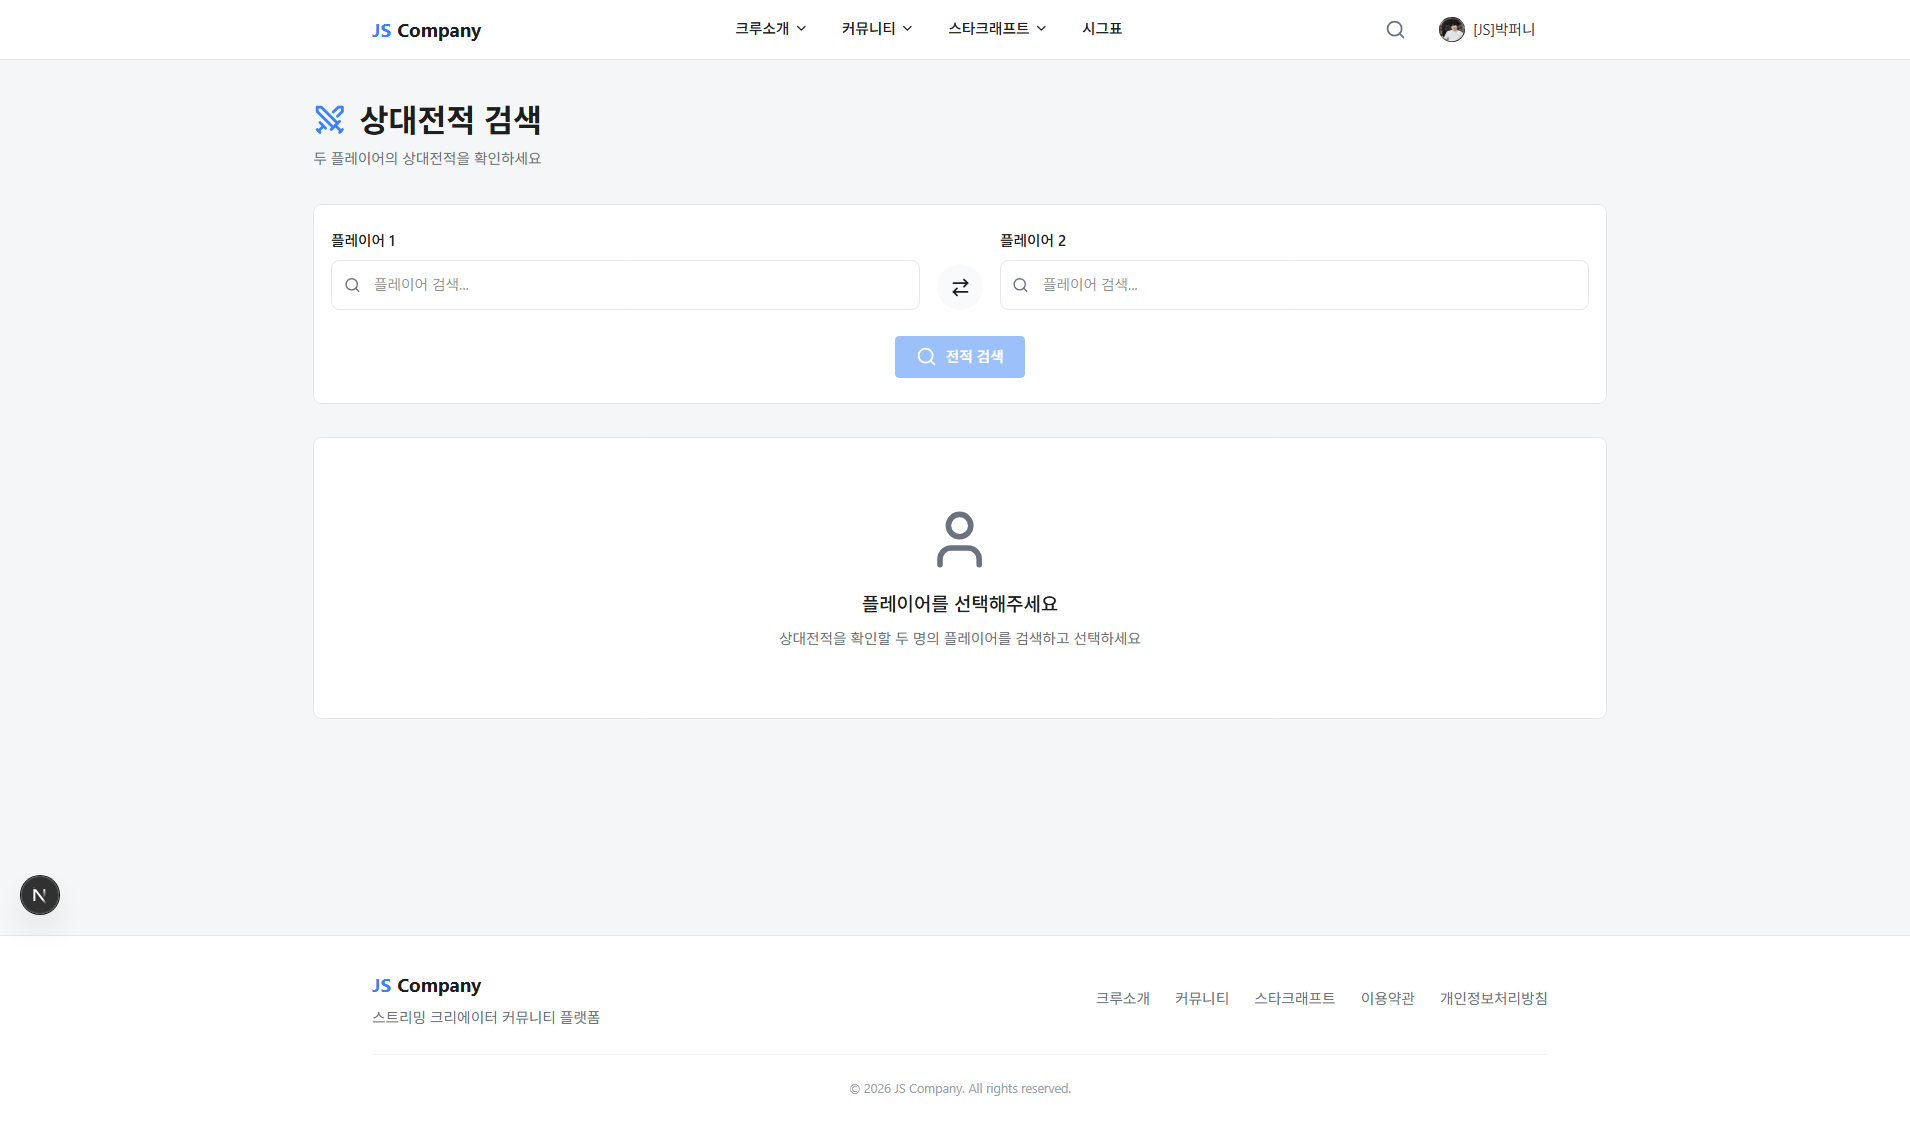The height and width of the screenshot is (1130, 1910).
Task: Click magnifier icon in 플레이어 2 field
Action: pos(1020,286)
